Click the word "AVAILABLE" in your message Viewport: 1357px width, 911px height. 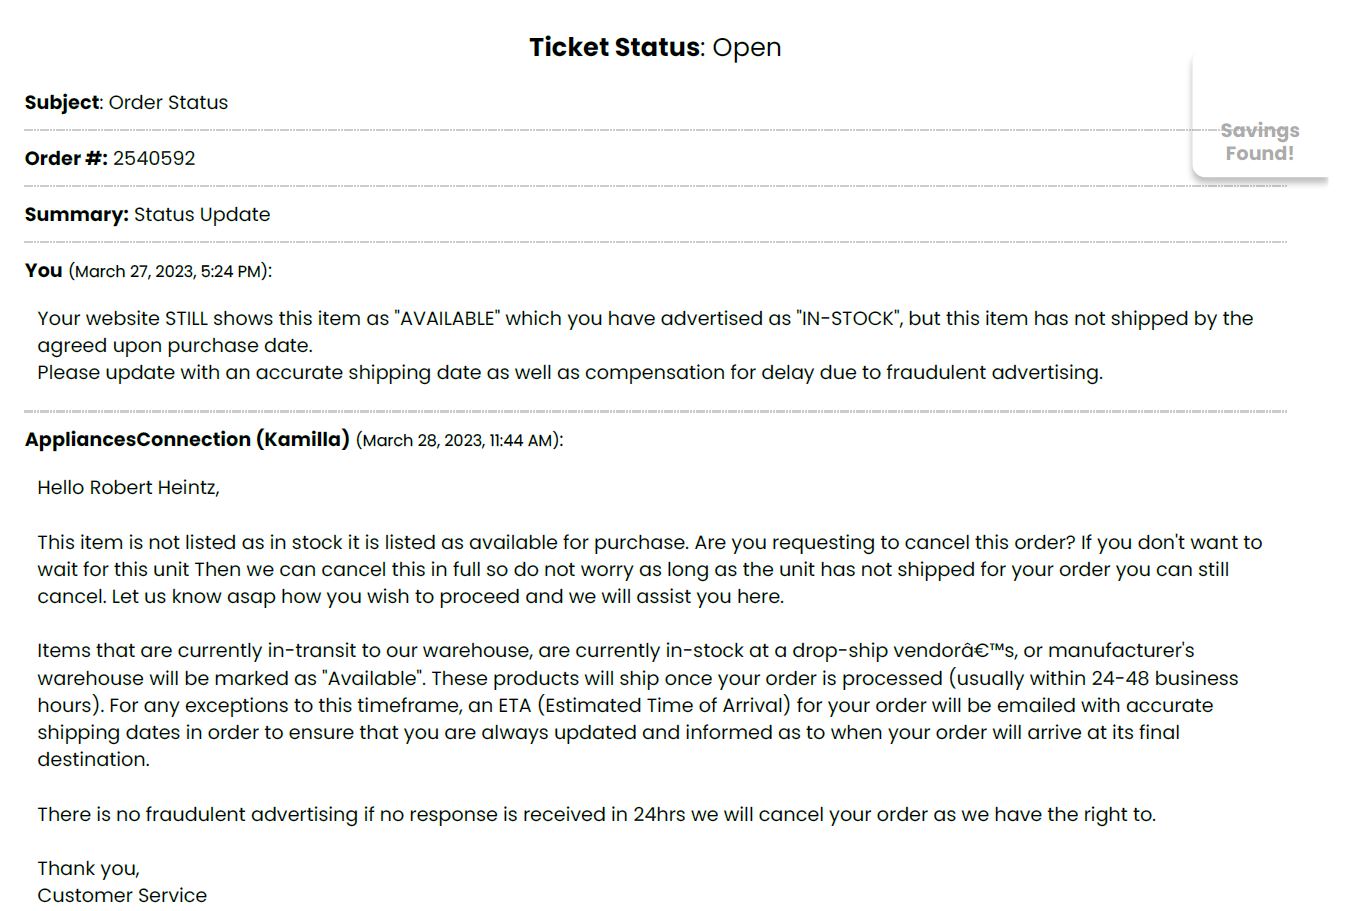point(447,318)
